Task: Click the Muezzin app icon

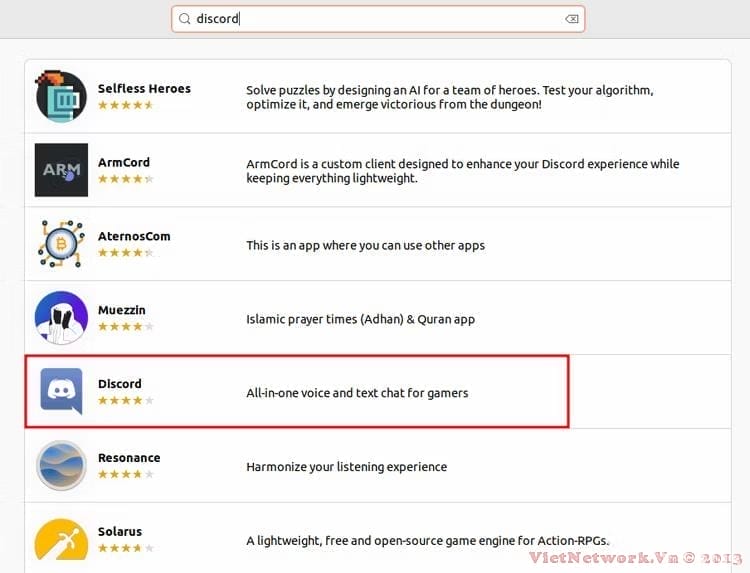Action: pos(61,318)
